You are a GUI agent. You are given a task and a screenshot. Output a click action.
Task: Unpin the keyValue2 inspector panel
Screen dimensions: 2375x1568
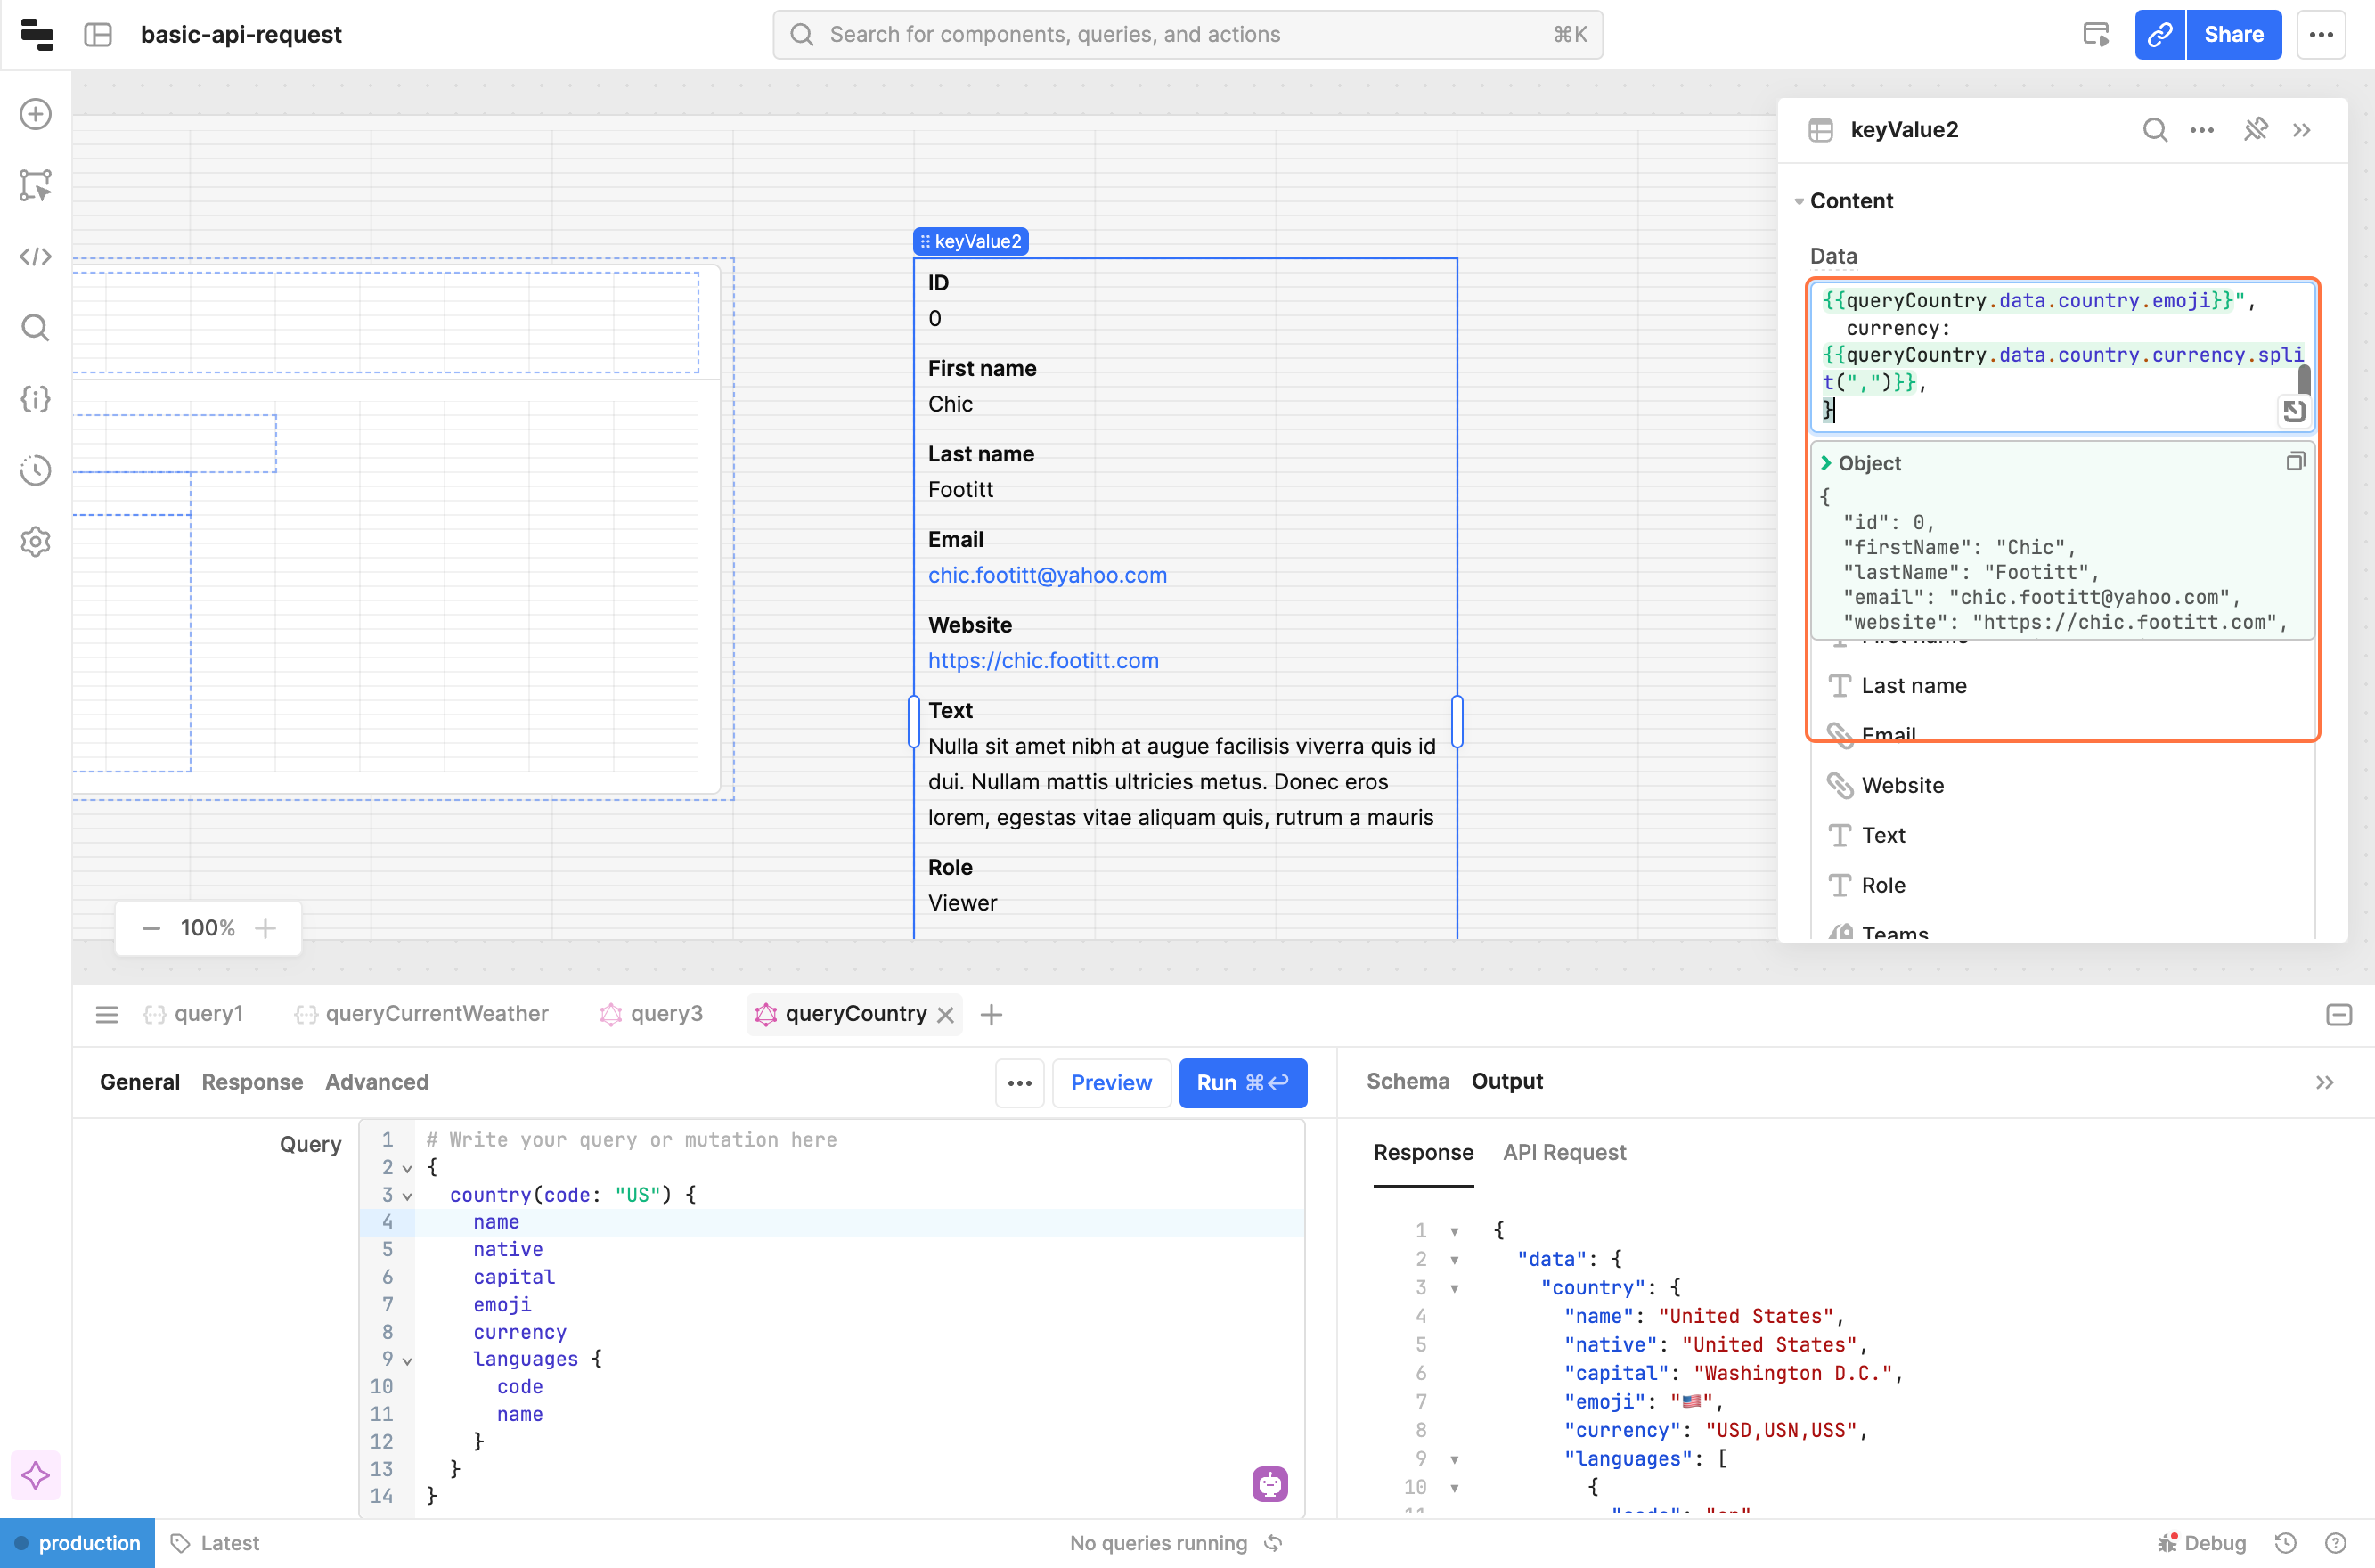coord(2255,130)
